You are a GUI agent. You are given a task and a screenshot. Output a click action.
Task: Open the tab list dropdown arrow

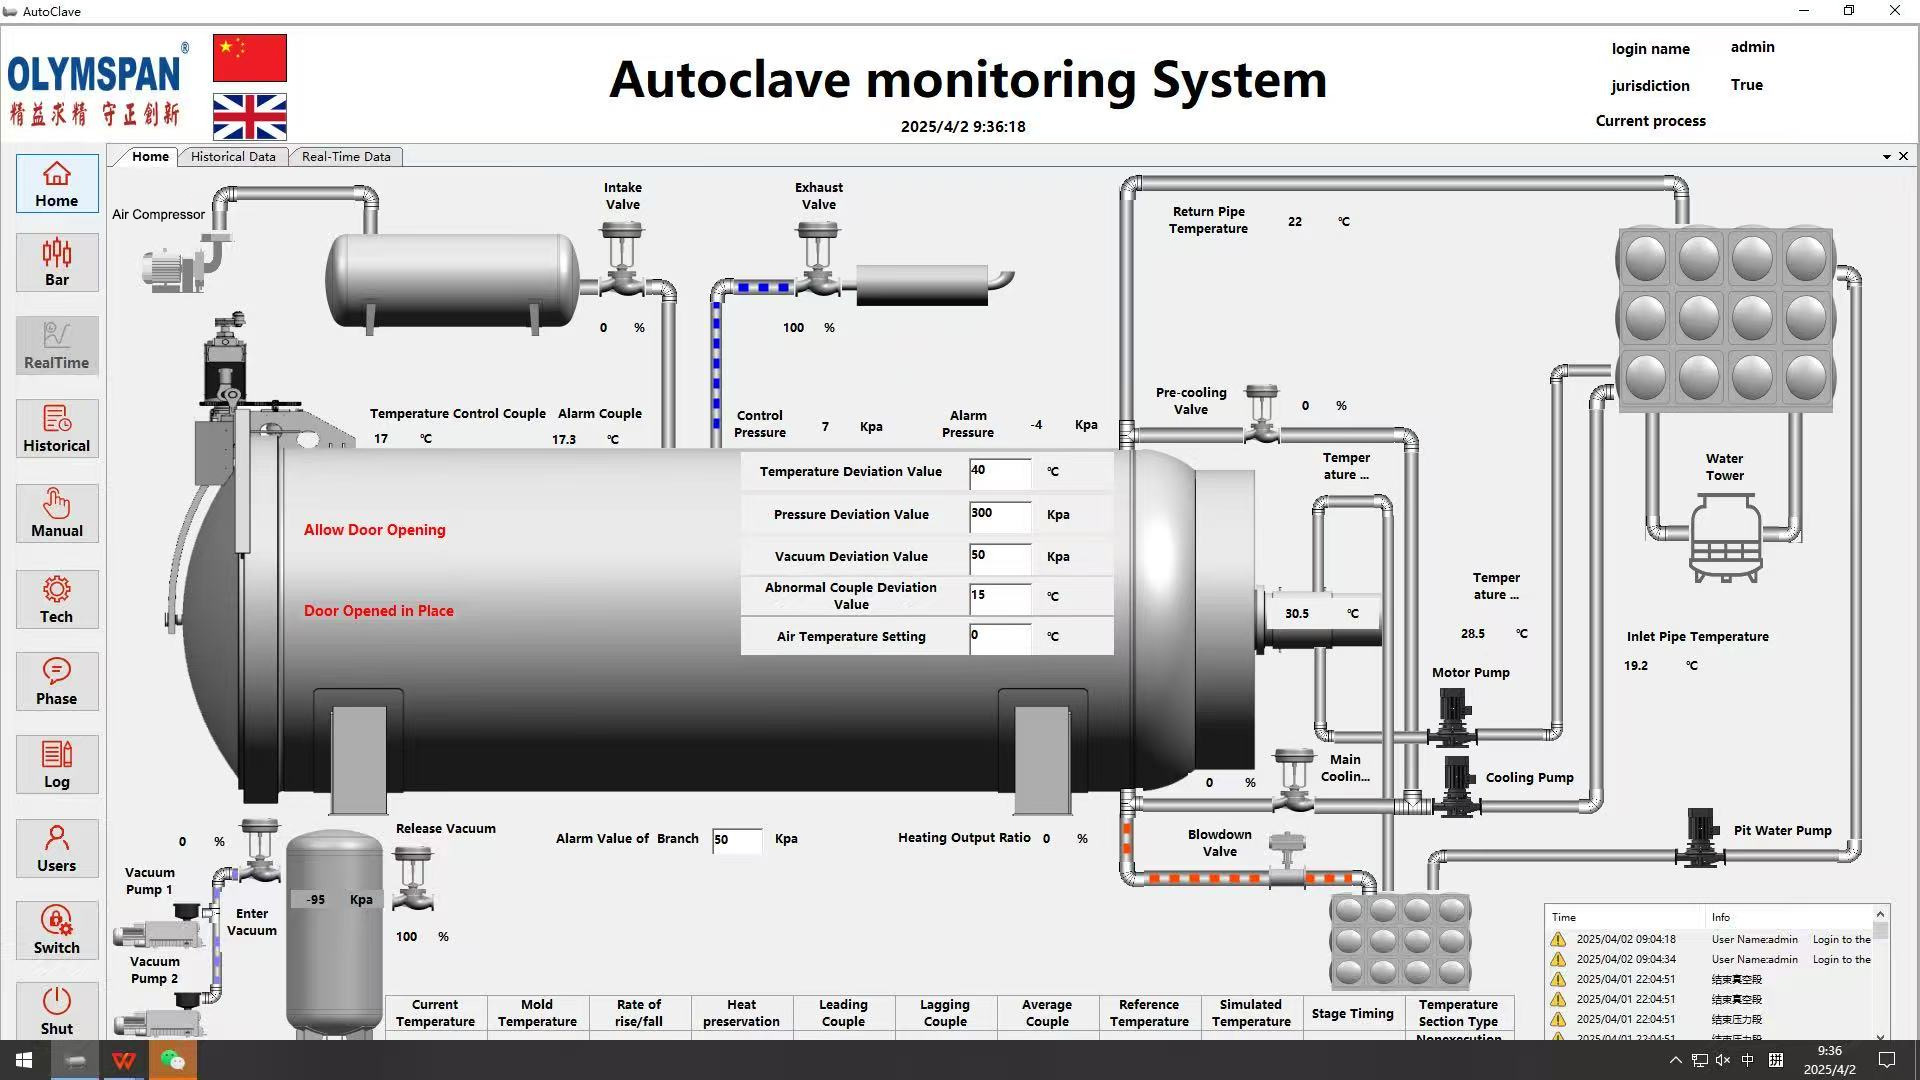point(1887,157)
